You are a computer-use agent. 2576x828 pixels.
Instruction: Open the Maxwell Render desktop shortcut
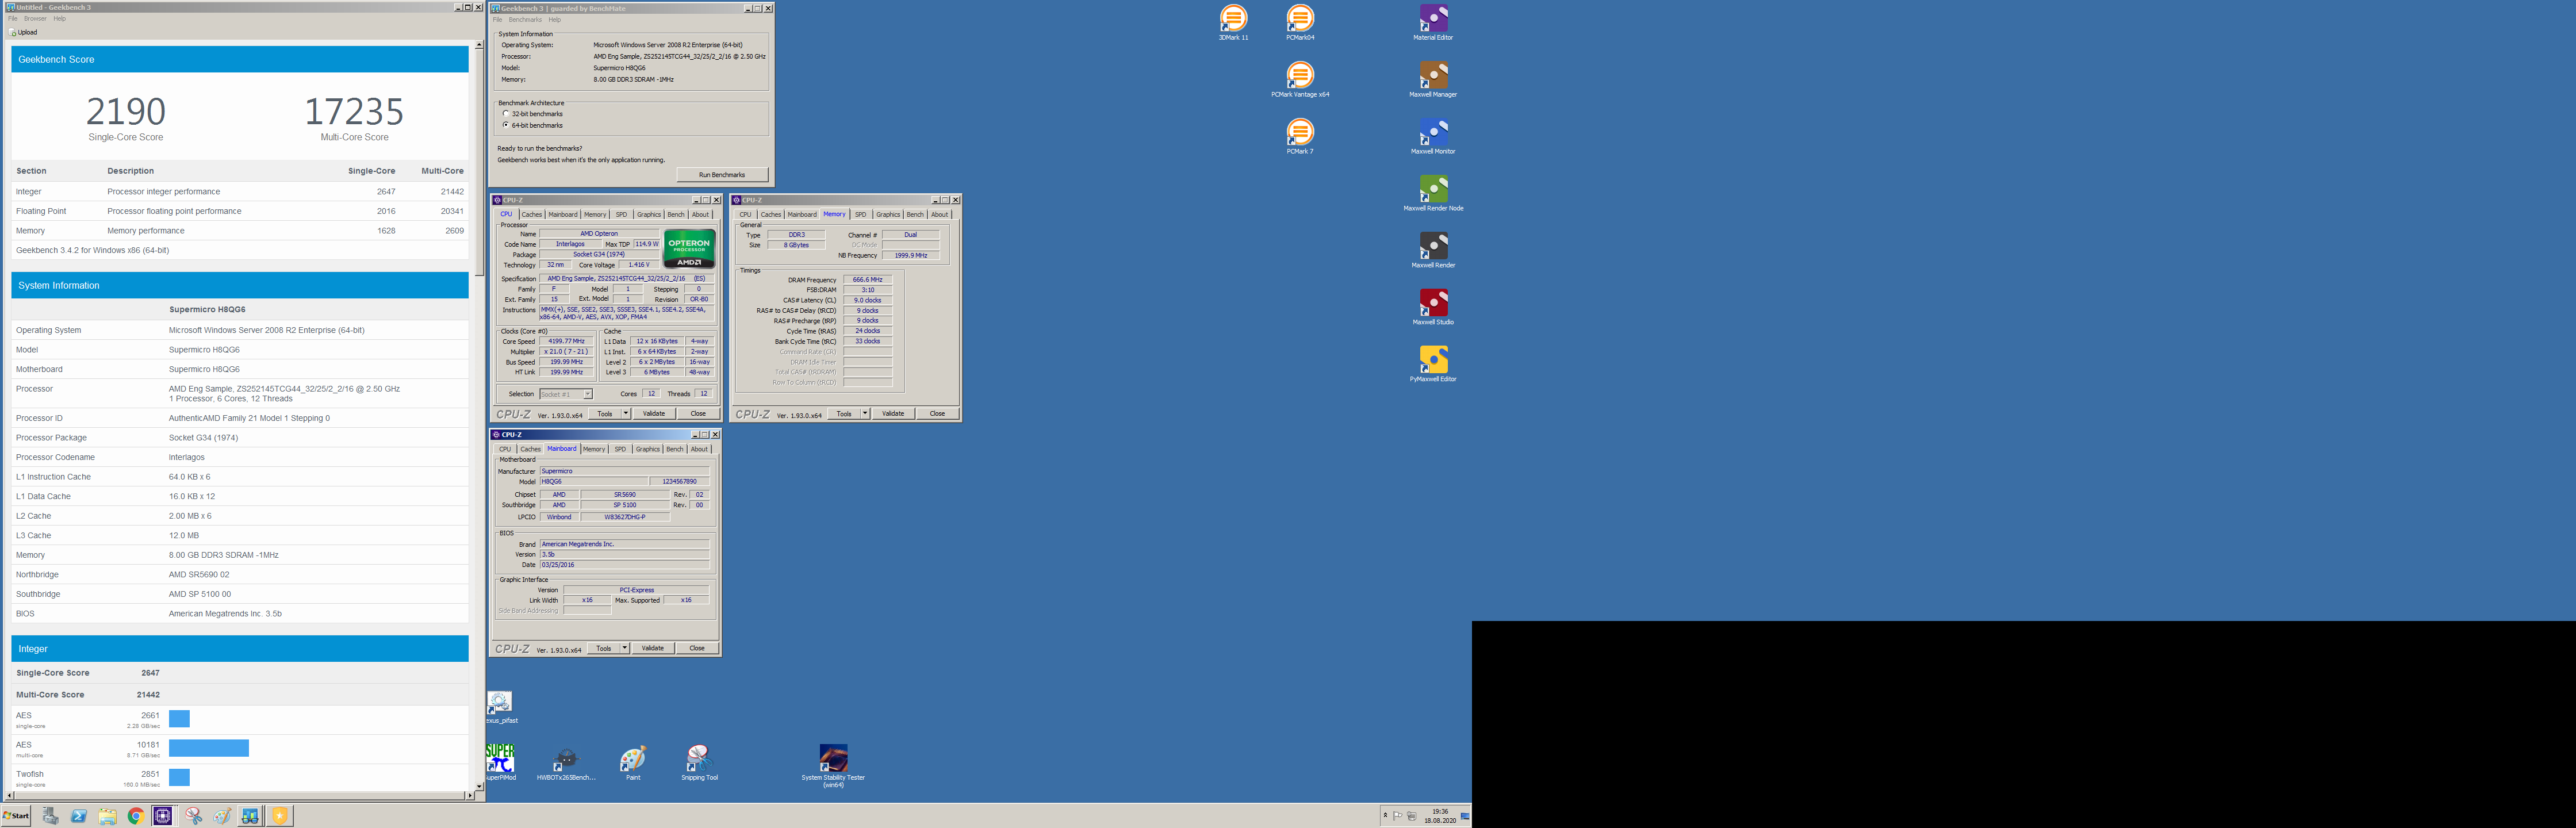point(1433,250)
